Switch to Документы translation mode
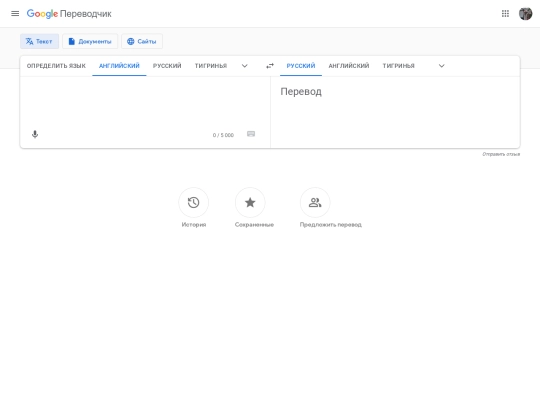Viewport: 540px width, 405px height. (90, 41)
